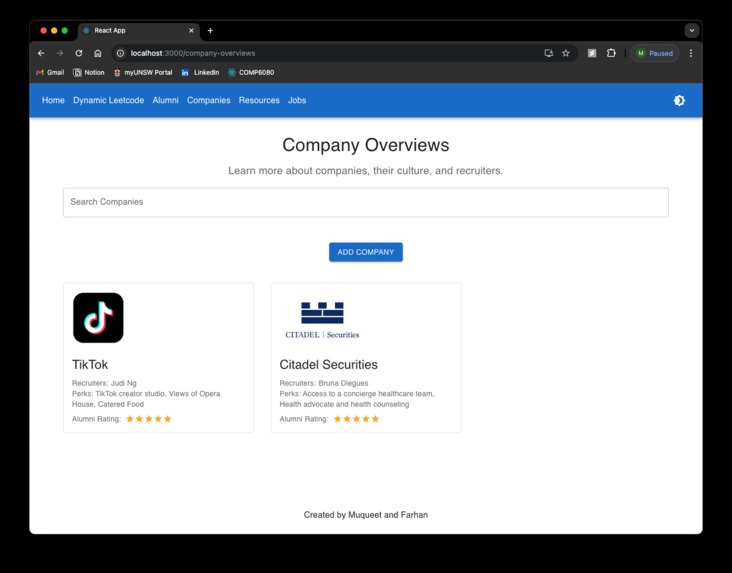Screen dimensions: 732x573
Task: Click the fifth star of the TikTok rating
Action: pos(168,419)
